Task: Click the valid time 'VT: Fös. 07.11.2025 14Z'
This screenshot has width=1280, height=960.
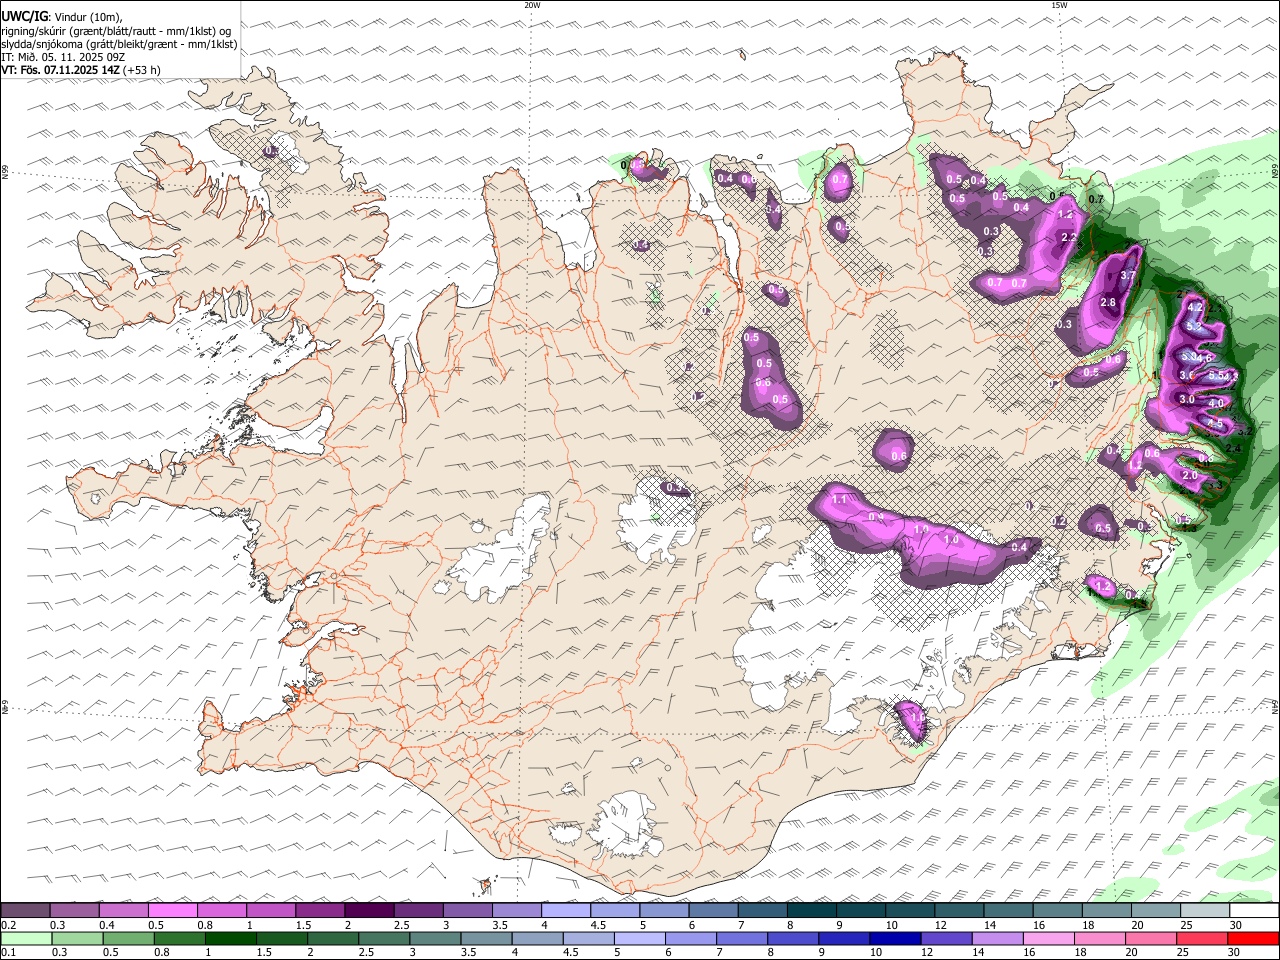Action: click(60, 70)
